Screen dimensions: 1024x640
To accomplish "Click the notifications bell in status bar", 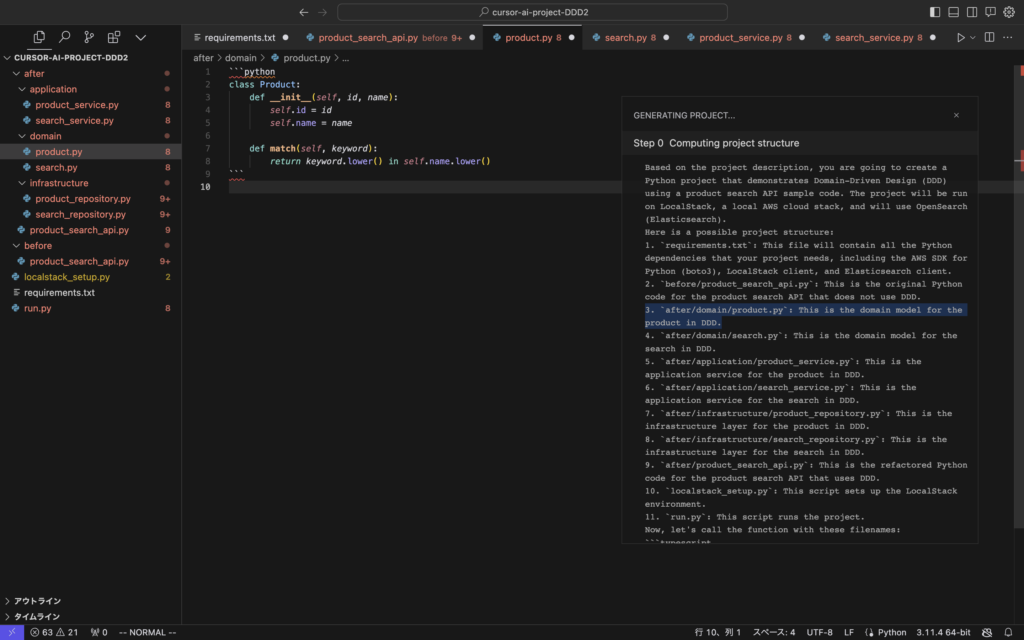I will tap(1009, 632).
